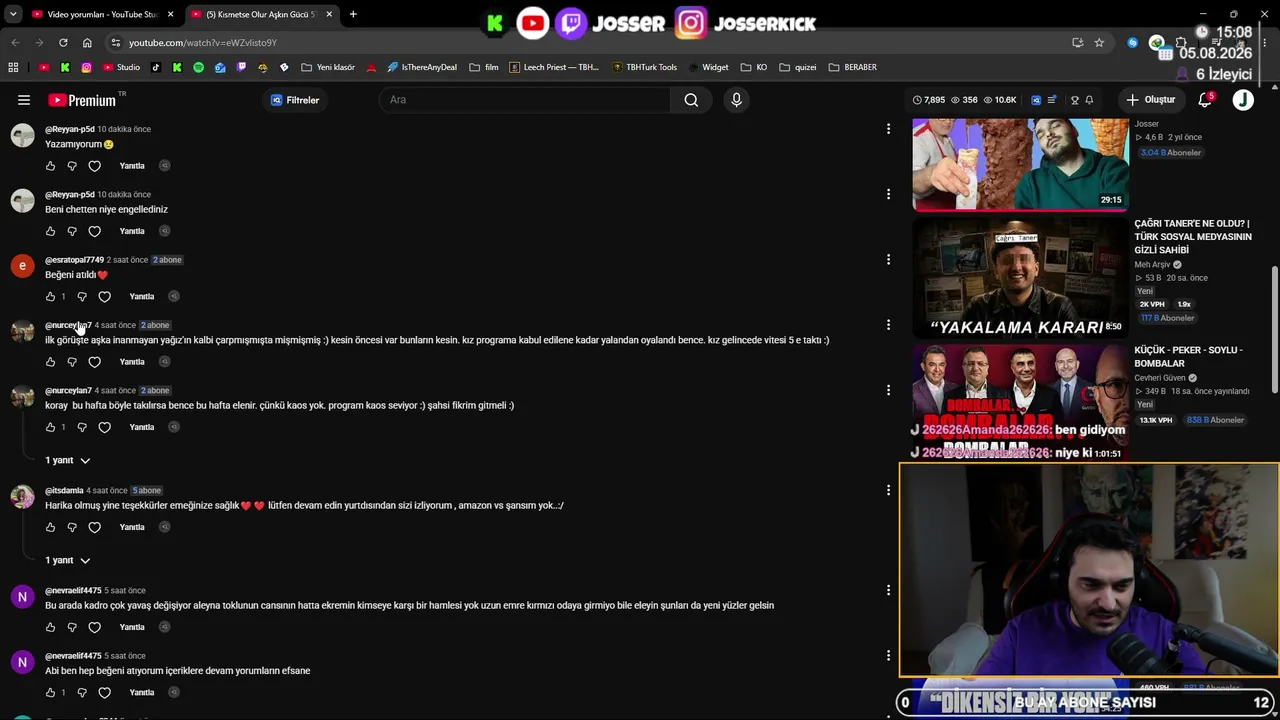
Task: Heart the "koray bu hafta böyle" comment
Action: click(105, 427)
